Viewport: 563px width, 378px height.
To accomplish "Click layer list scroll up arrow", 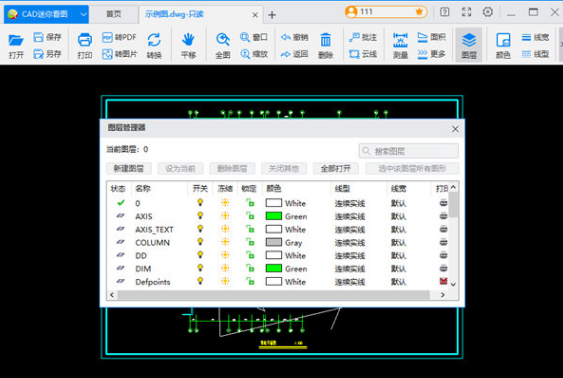I will (x=453, y=187).
